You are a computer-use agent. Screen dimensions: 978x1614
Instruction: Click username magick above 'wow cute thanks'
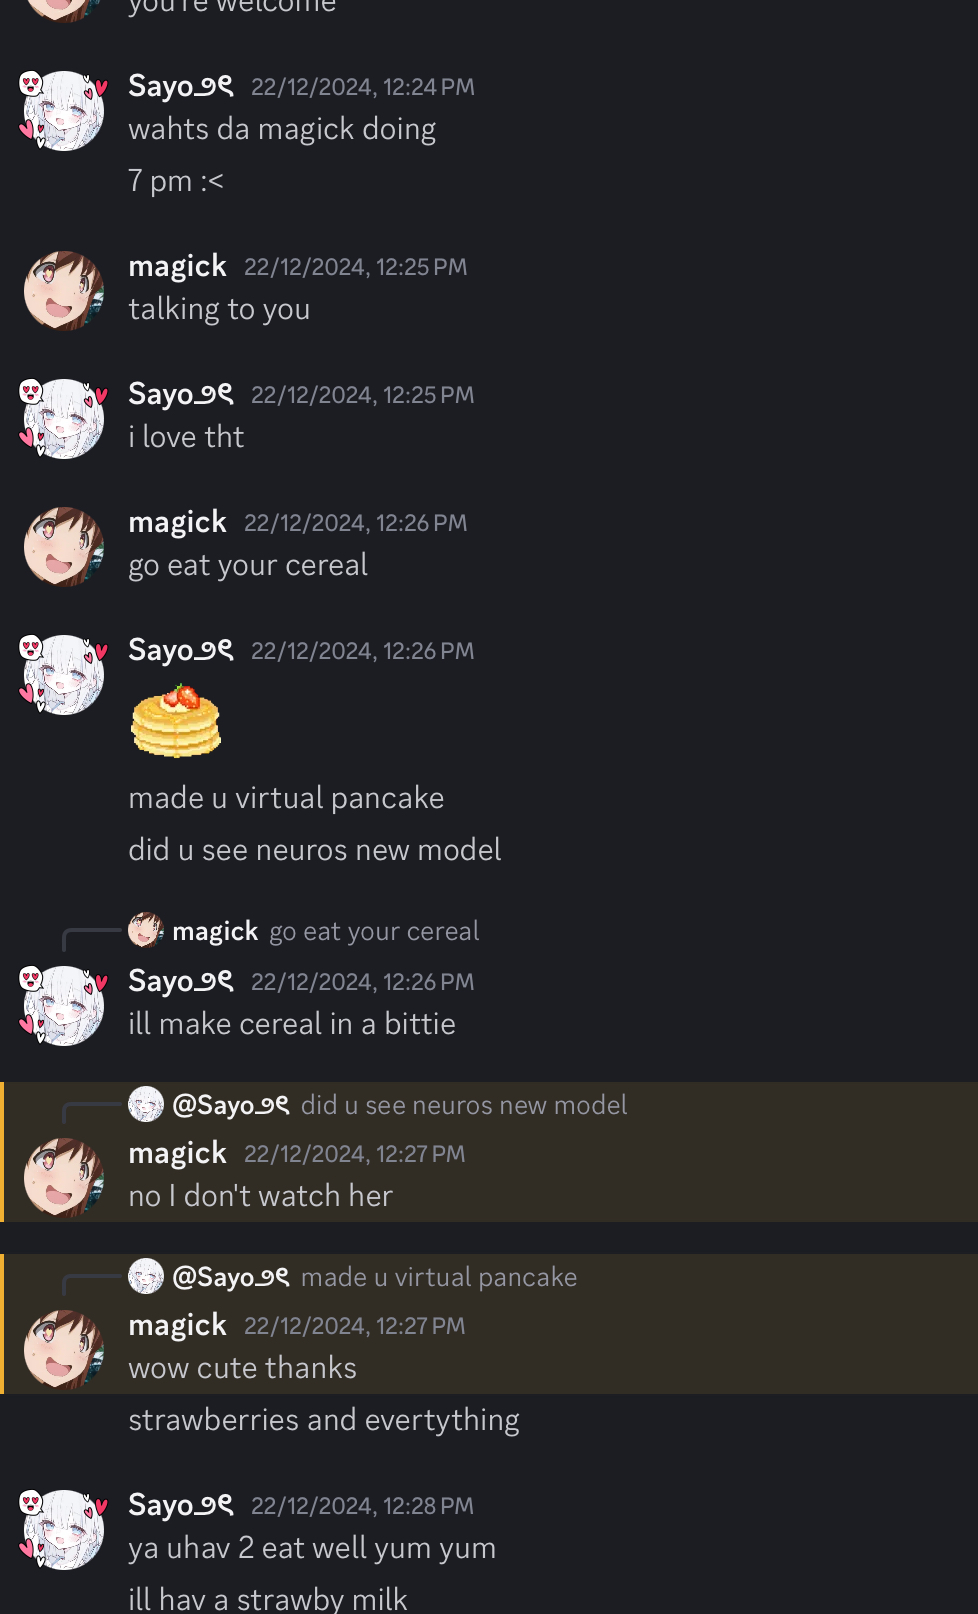(178, 1325)
